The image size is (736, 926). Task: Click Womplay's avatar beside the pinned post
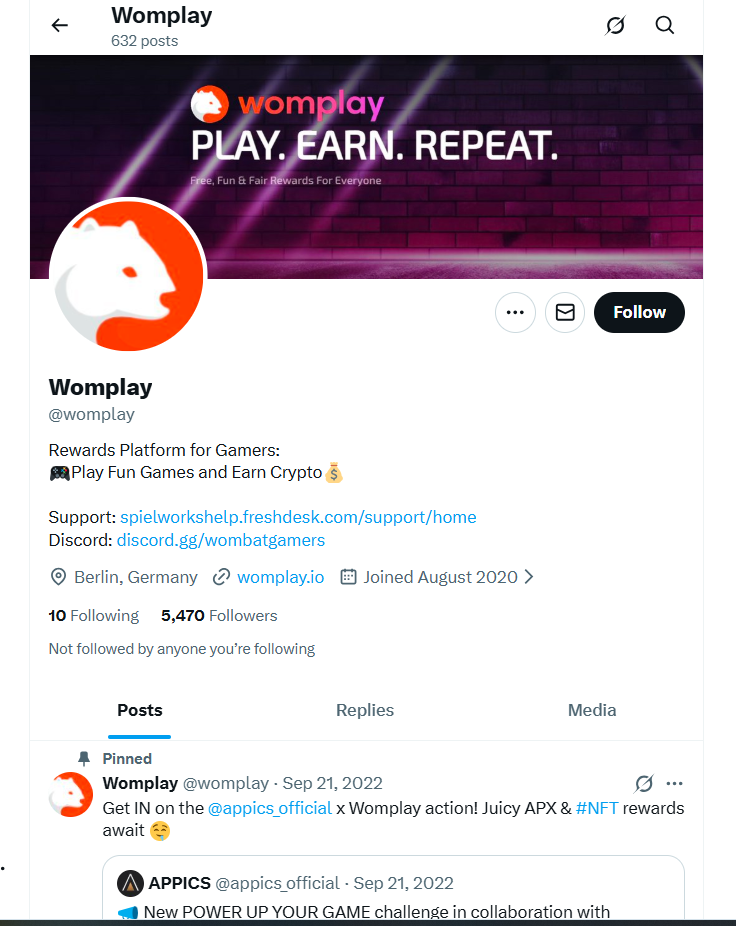point(71,795)
